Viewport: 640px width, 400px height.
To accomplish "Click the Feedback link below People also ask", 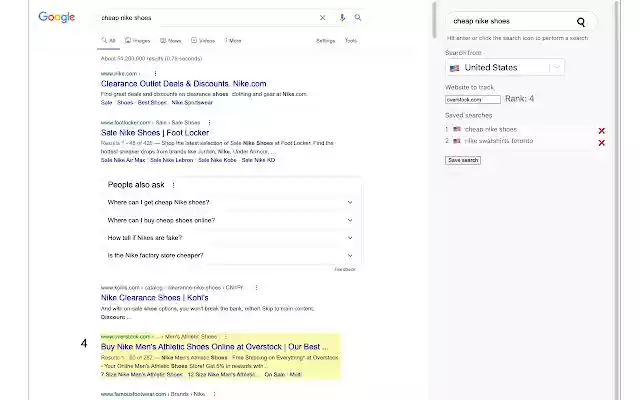I will coord(345,269).
